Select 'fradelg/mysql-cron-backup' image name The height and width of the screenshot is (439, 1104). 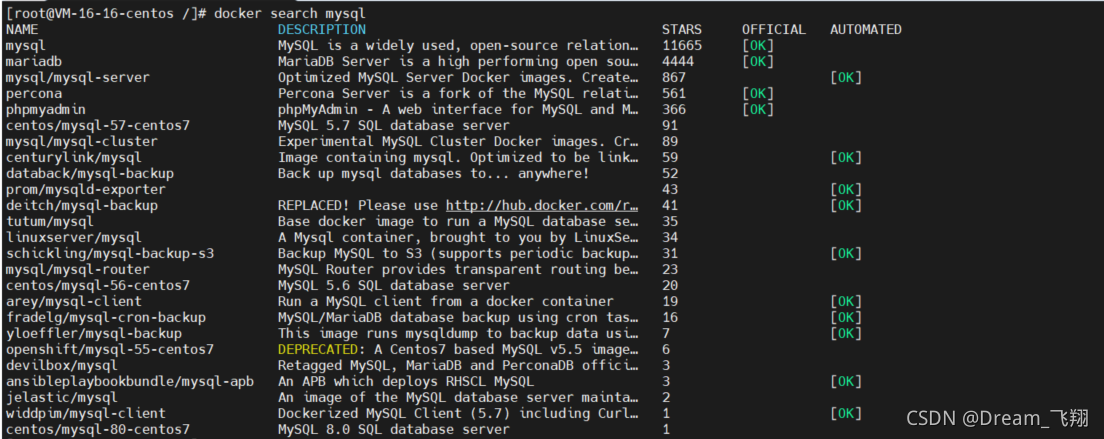105,317
